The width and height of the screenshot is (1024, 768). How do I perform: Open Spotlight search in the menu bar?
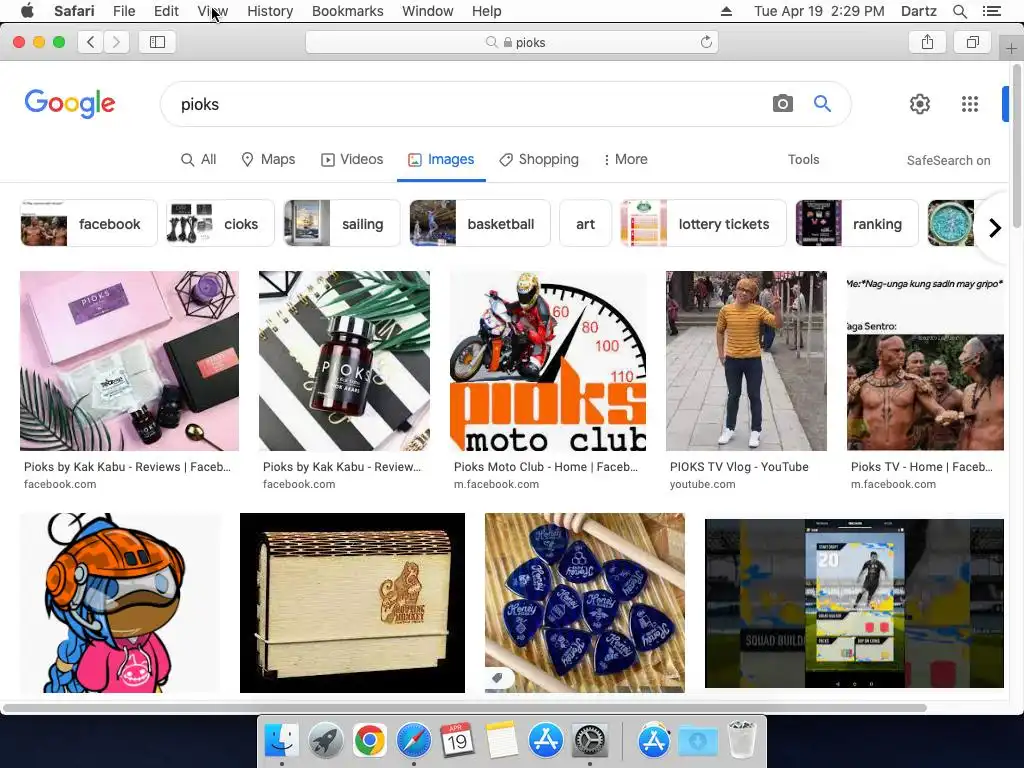coord(960,11)
